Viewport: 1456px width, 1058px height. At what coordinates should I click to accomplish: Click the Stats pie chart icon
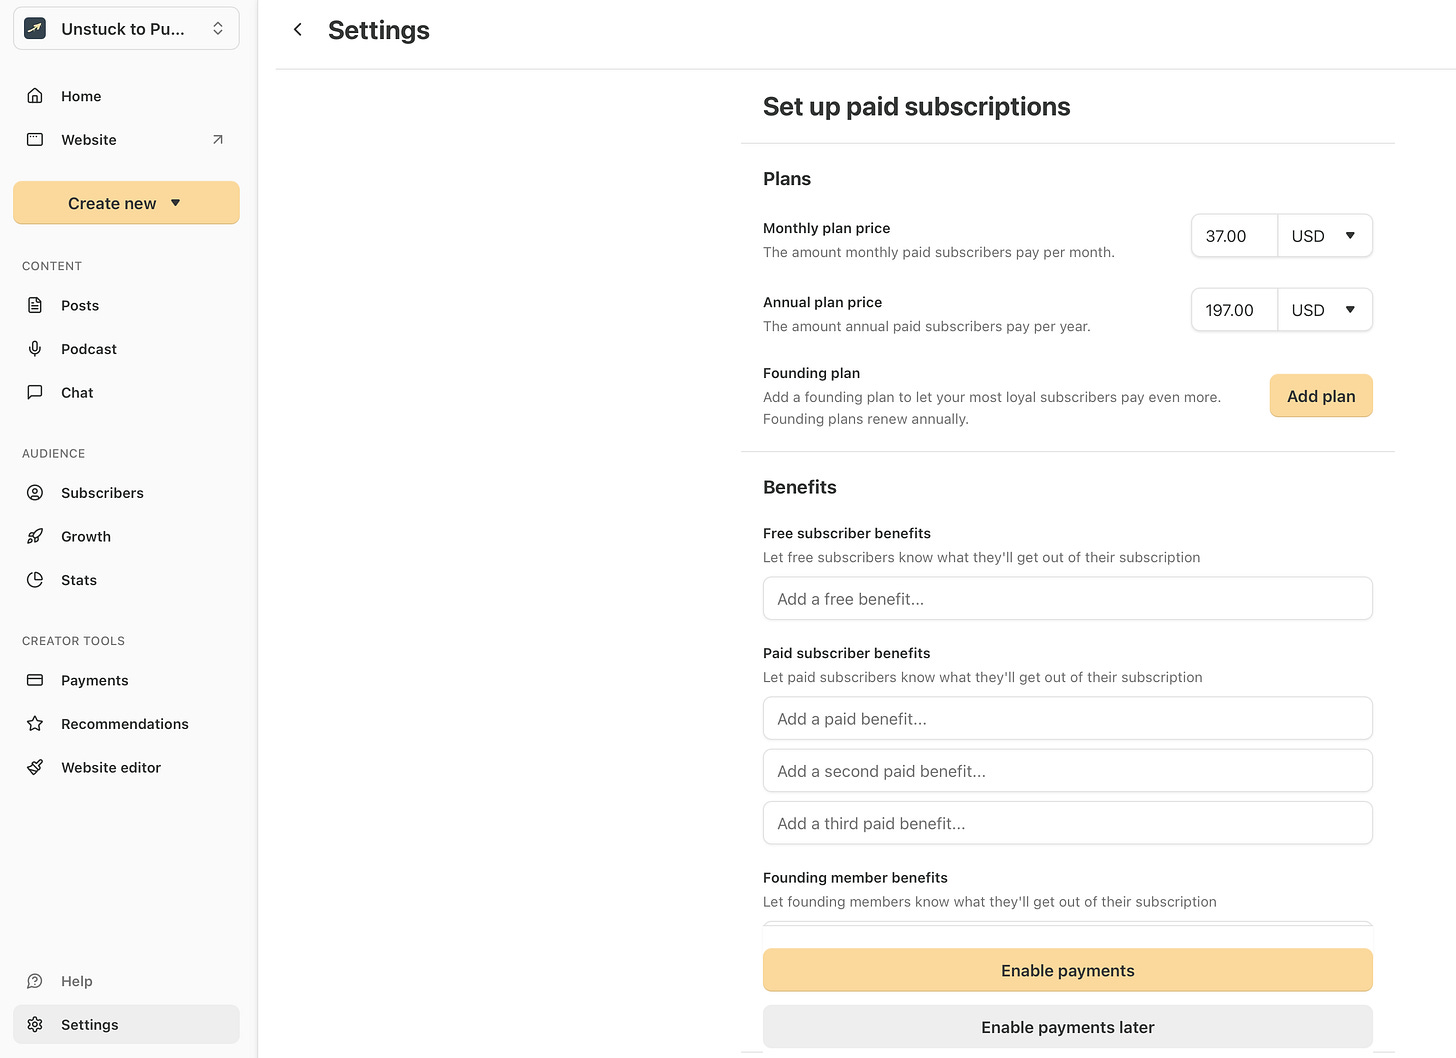tap(35, 580)
